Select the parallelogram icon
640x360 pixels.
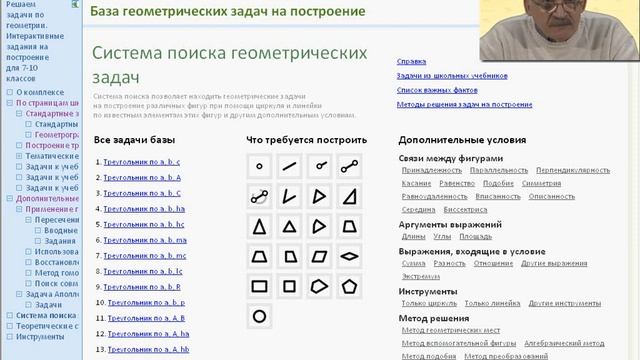(x=319, y=256)
